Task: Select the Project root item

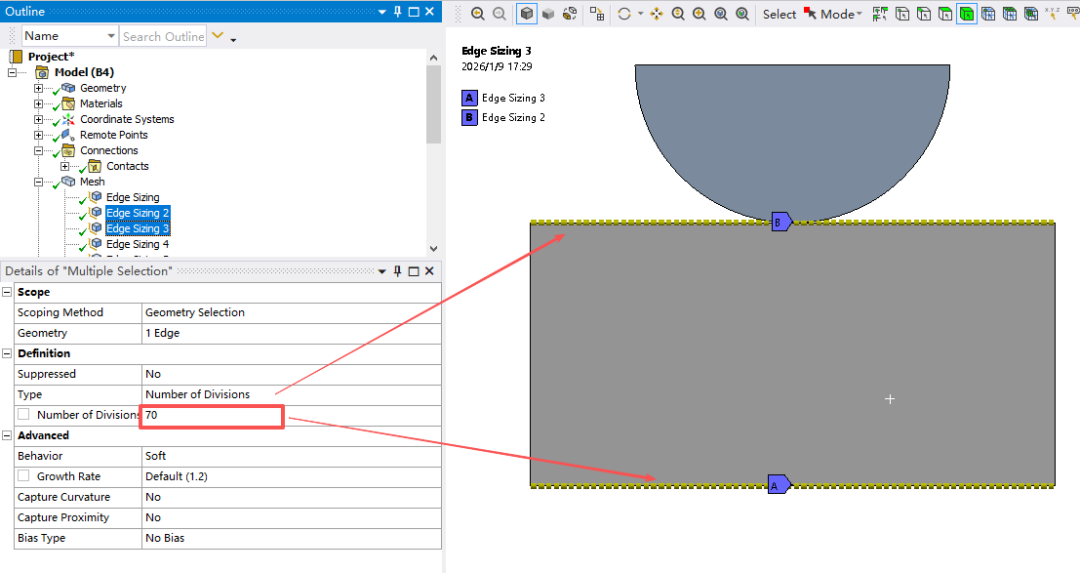Action: click(50, 56)
